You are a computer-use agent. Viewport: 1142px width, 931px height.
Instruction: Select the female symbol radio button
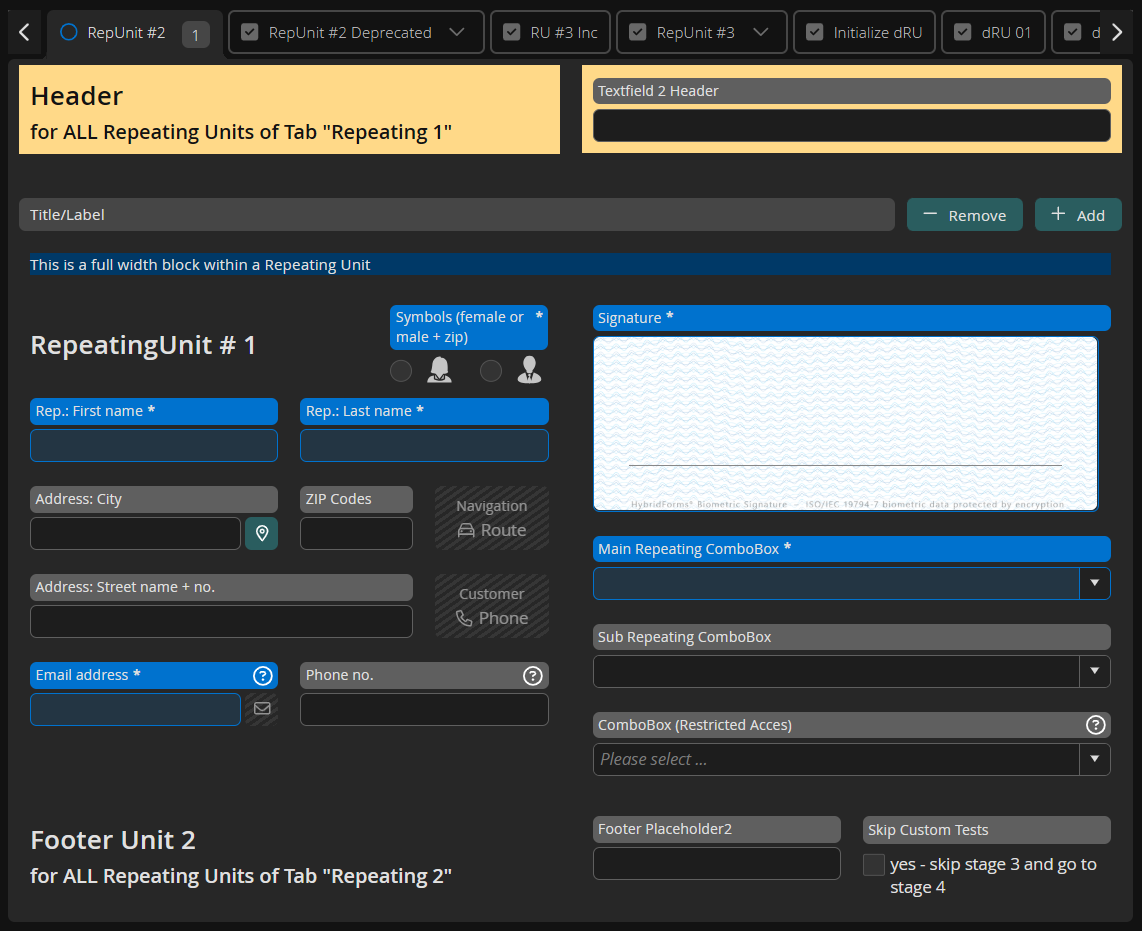[x=401, y=371]
